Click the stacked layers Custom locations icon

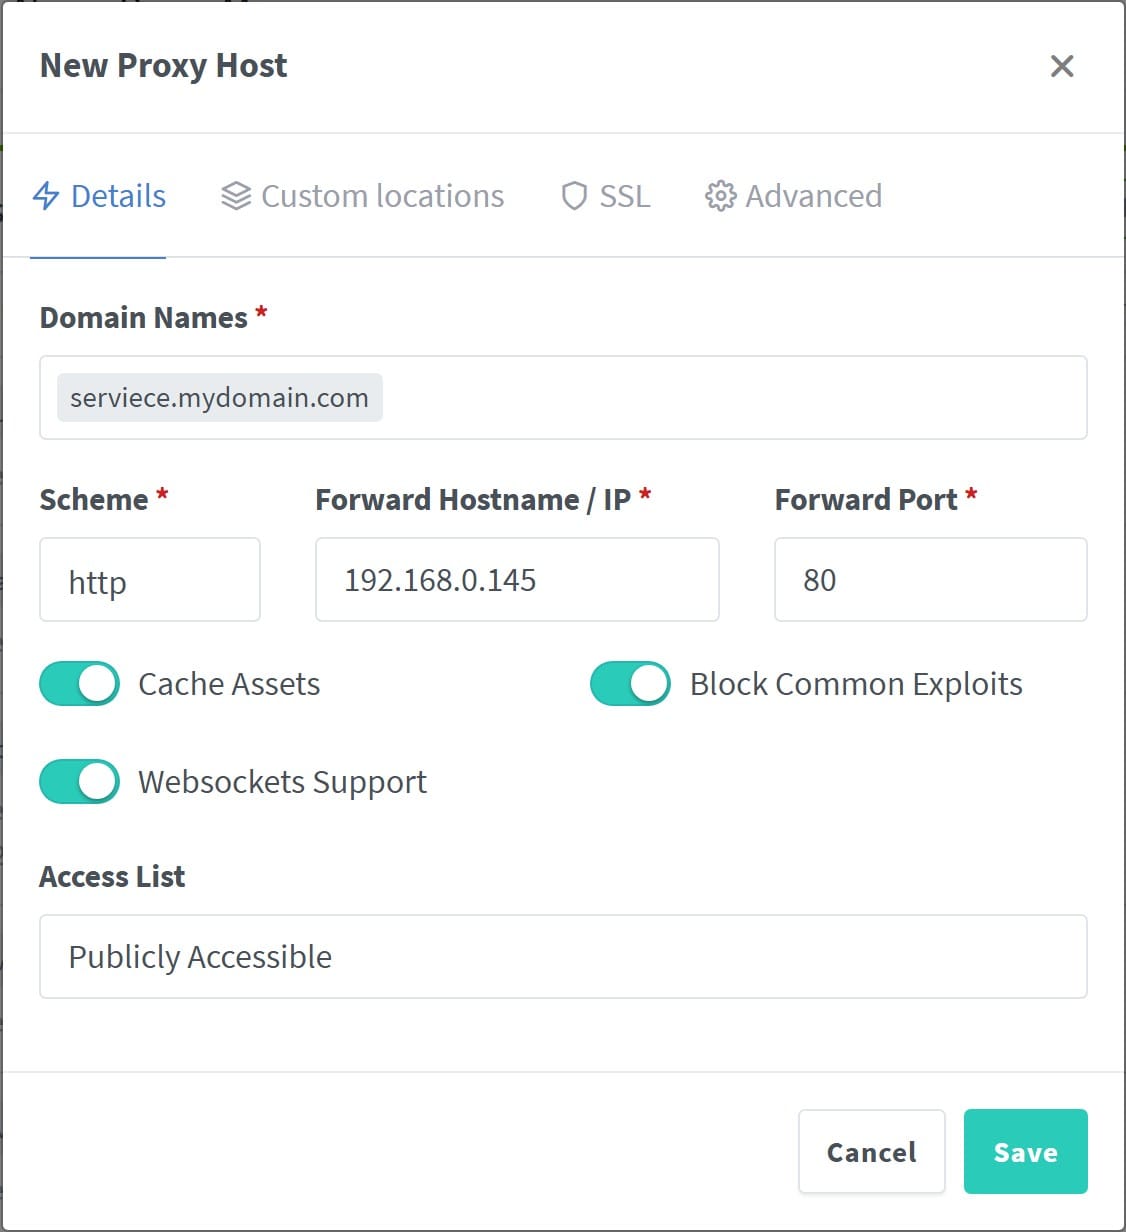coord(236,195)
